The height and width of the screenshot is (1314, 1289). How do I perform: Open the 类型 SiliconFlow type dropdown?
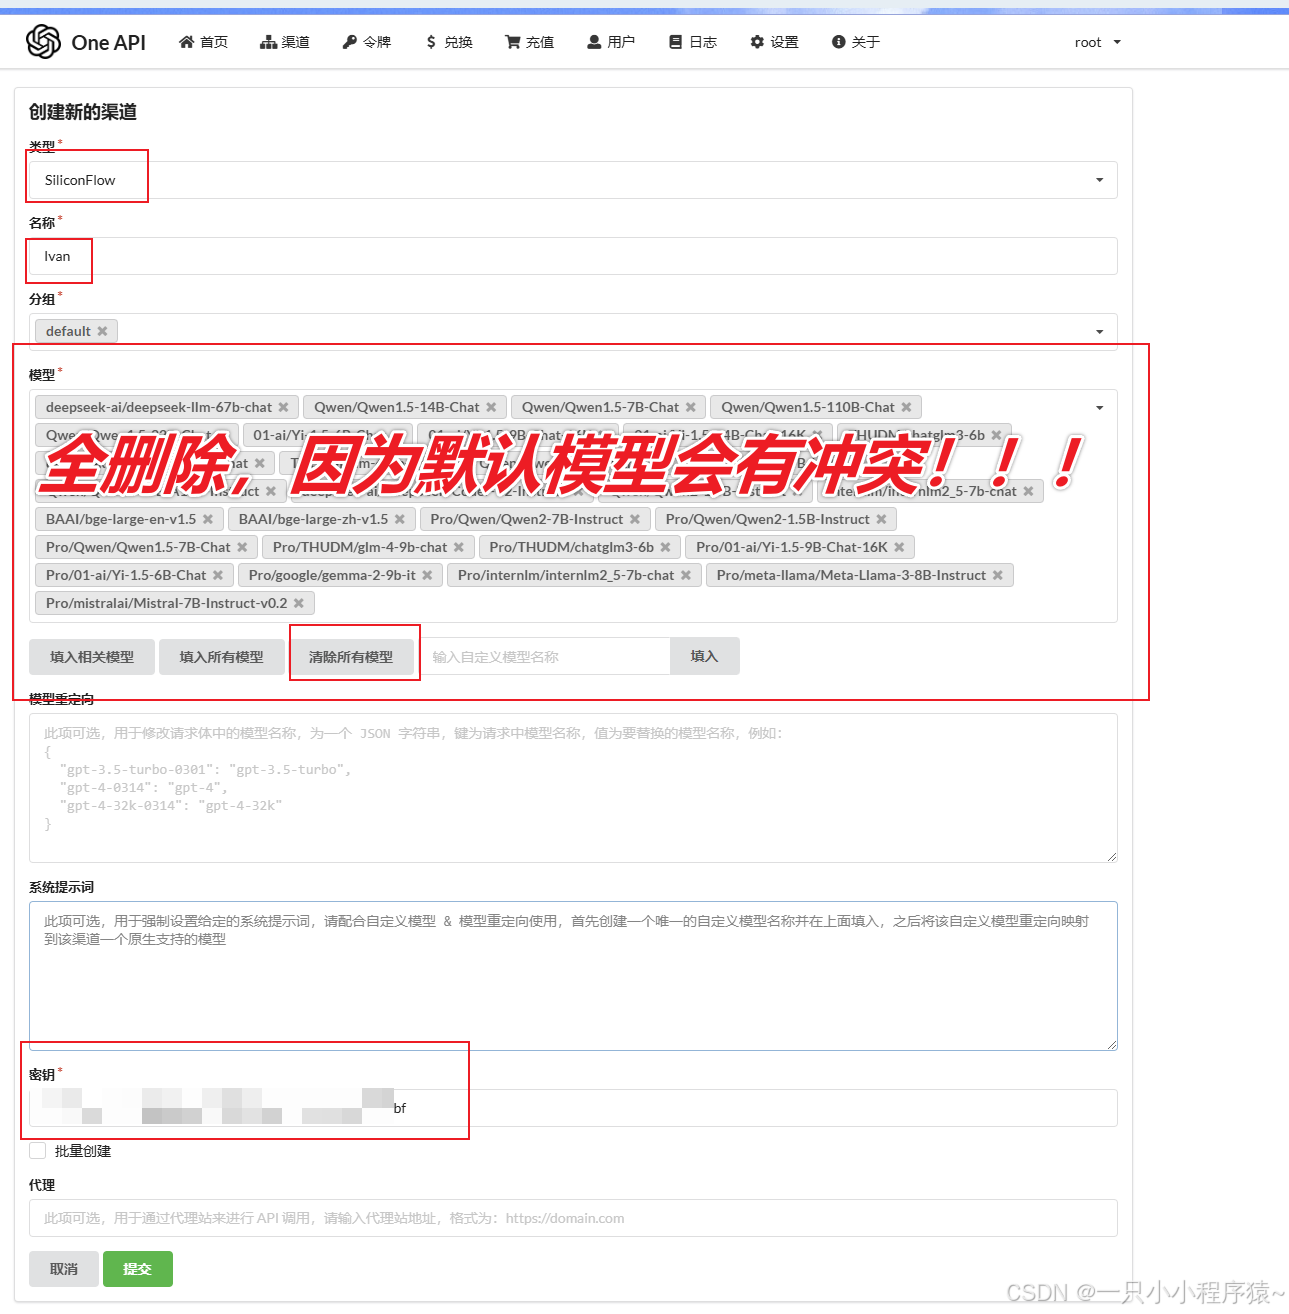[573, 180]
